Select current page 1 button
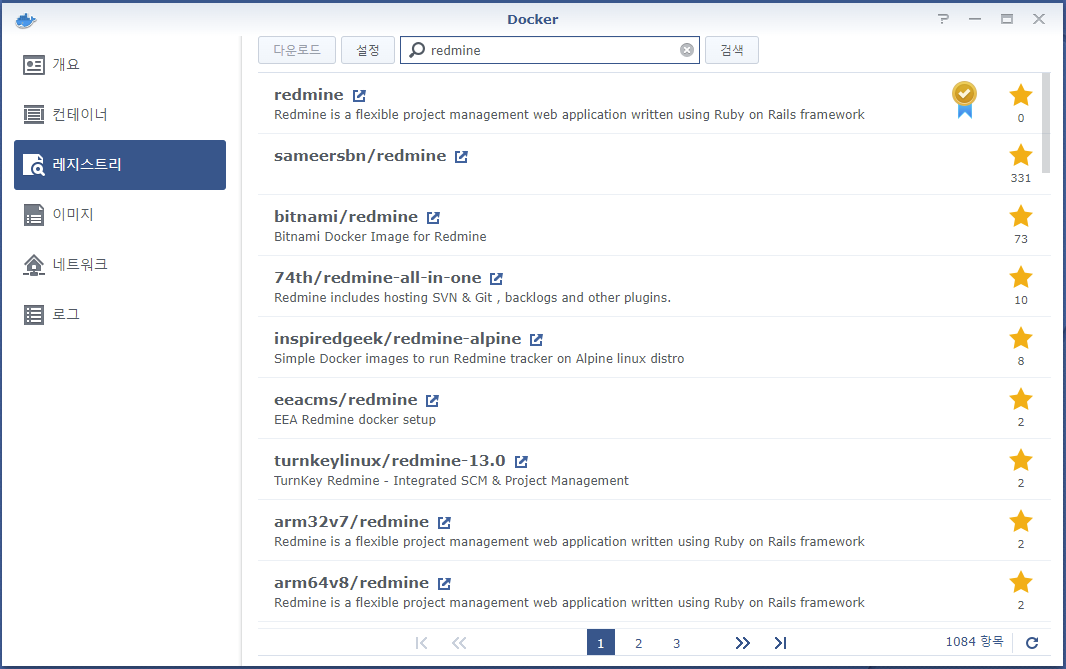The height and width of the screenshot is (669, 1066). [x=601, y=642]
